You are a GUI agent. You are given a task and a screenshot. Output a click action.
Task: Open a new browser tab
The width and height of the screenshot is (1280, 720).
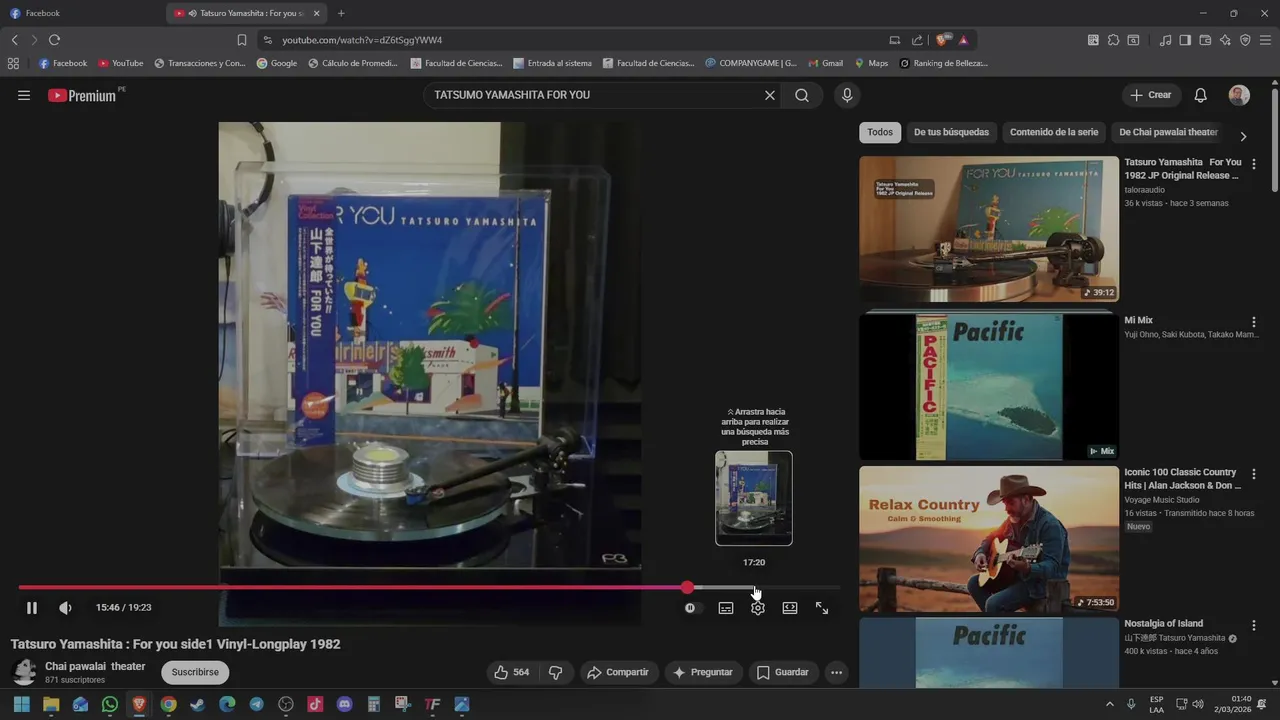click(341, 13)
